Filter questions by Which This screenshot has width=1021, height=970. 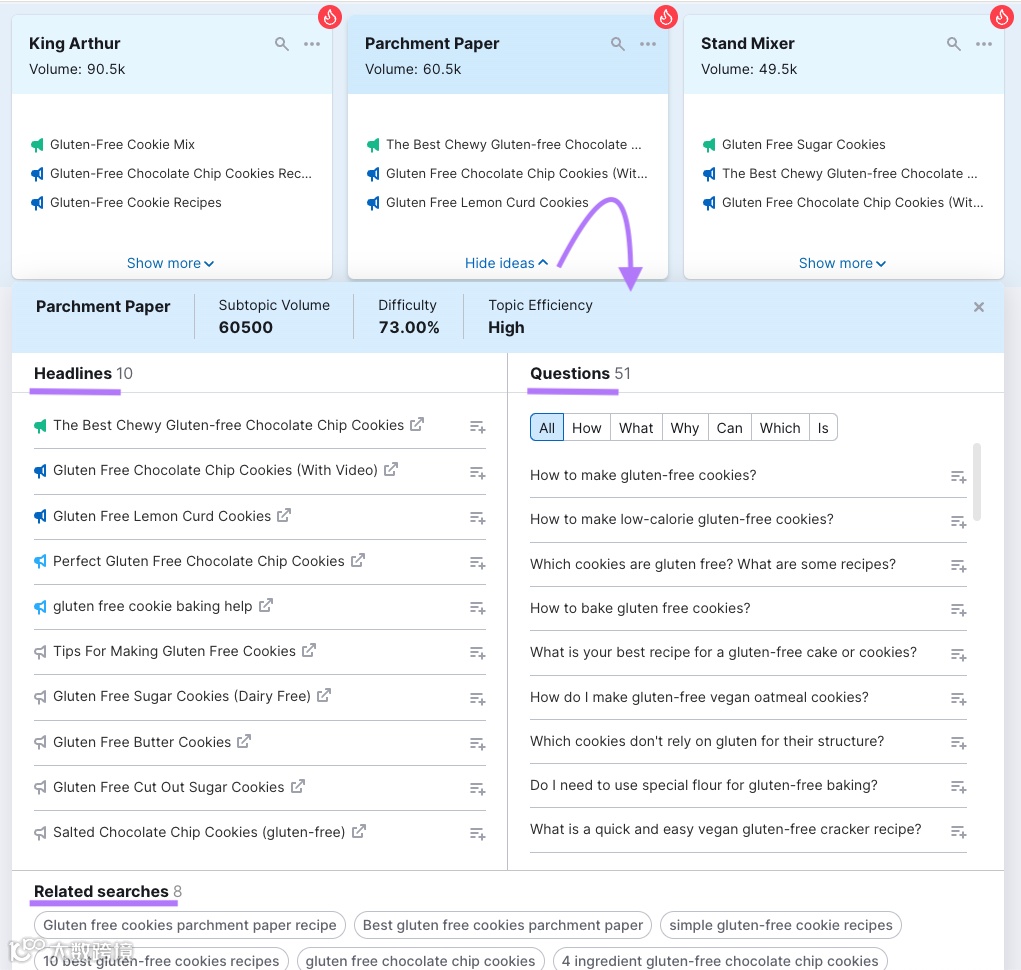pos(780,428)
